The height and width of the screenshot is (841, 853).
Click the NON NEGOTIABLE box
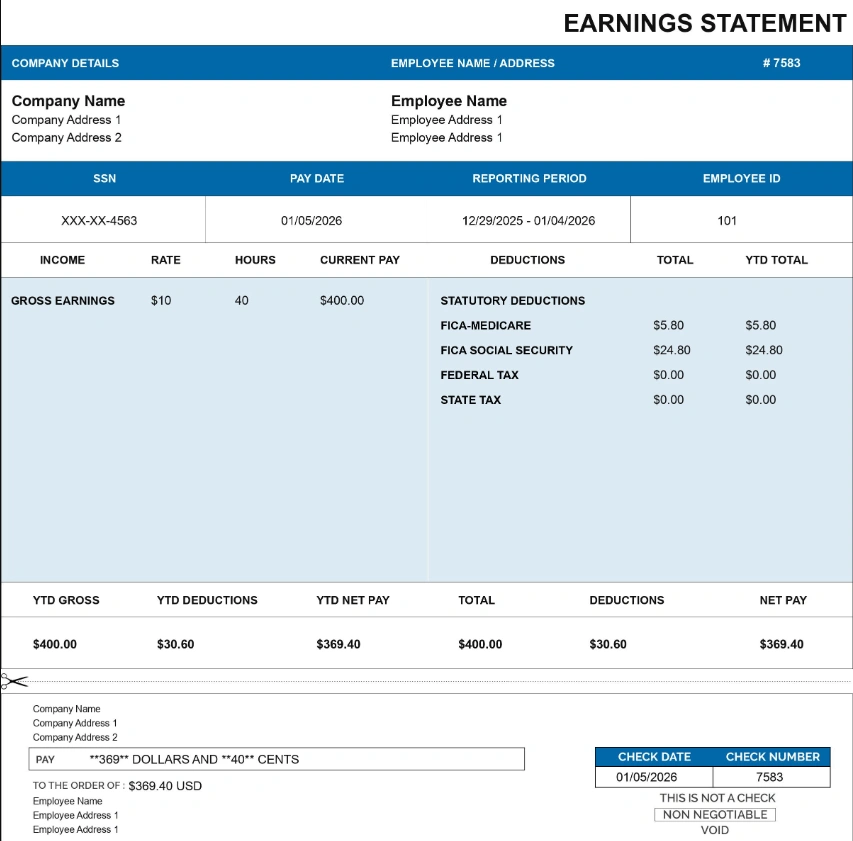(x=715, y=815)
